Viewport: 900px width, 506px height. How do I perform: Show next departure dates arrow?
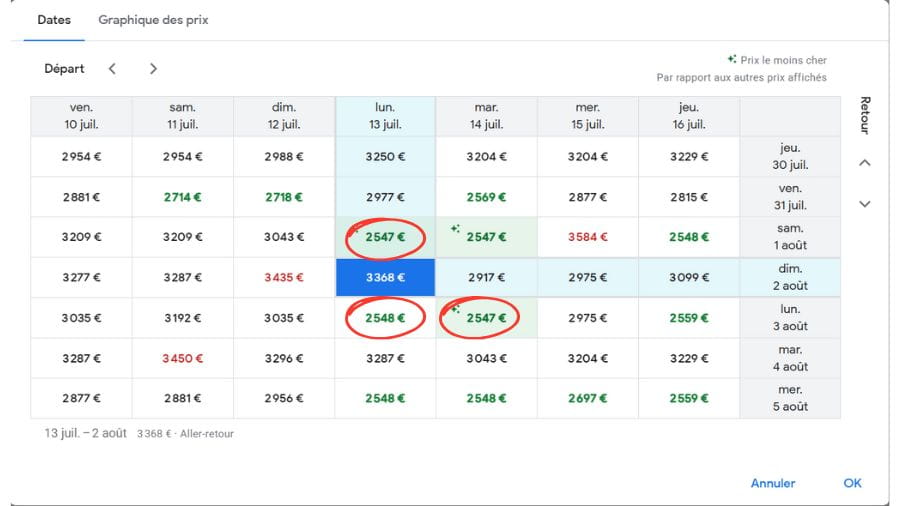[153, 69]
